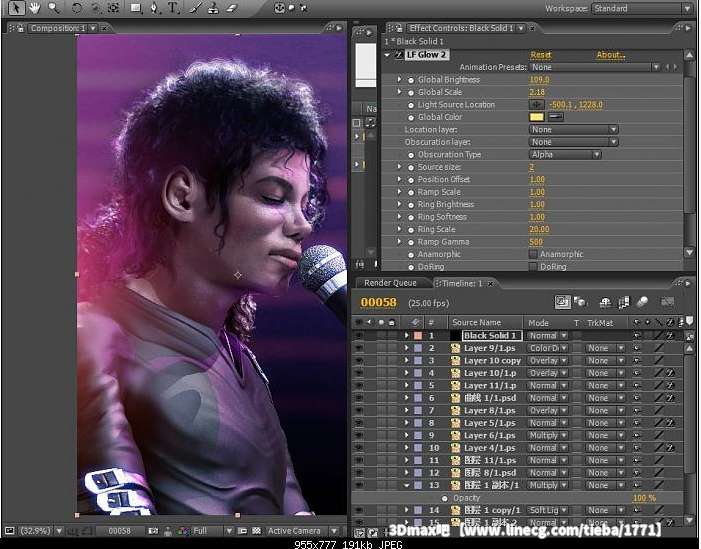Show channel with RGB circles icon
The image size is (701, 549).
coord(182,531)
